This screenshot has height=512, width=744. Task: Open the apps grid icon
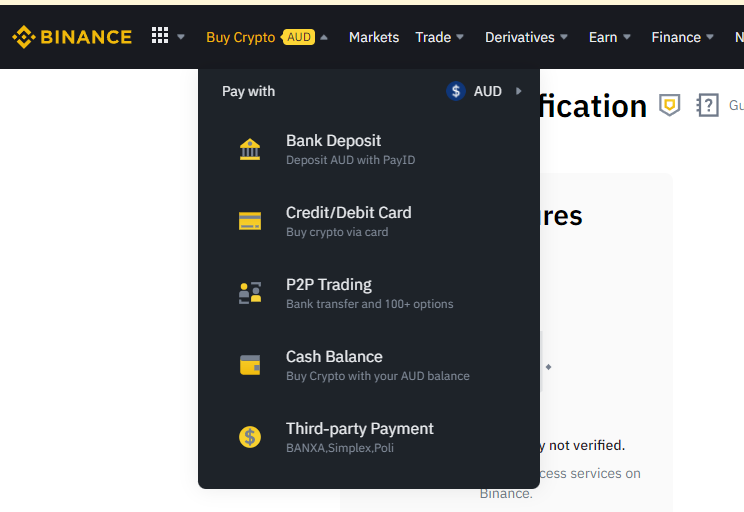(x=160, y=35)
